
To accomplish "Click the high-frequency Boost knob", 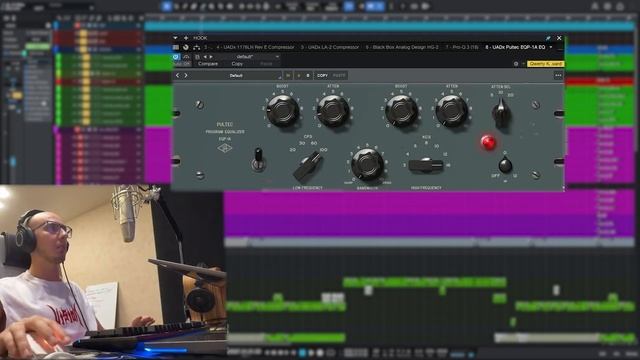I will click(x=401, y=111).
